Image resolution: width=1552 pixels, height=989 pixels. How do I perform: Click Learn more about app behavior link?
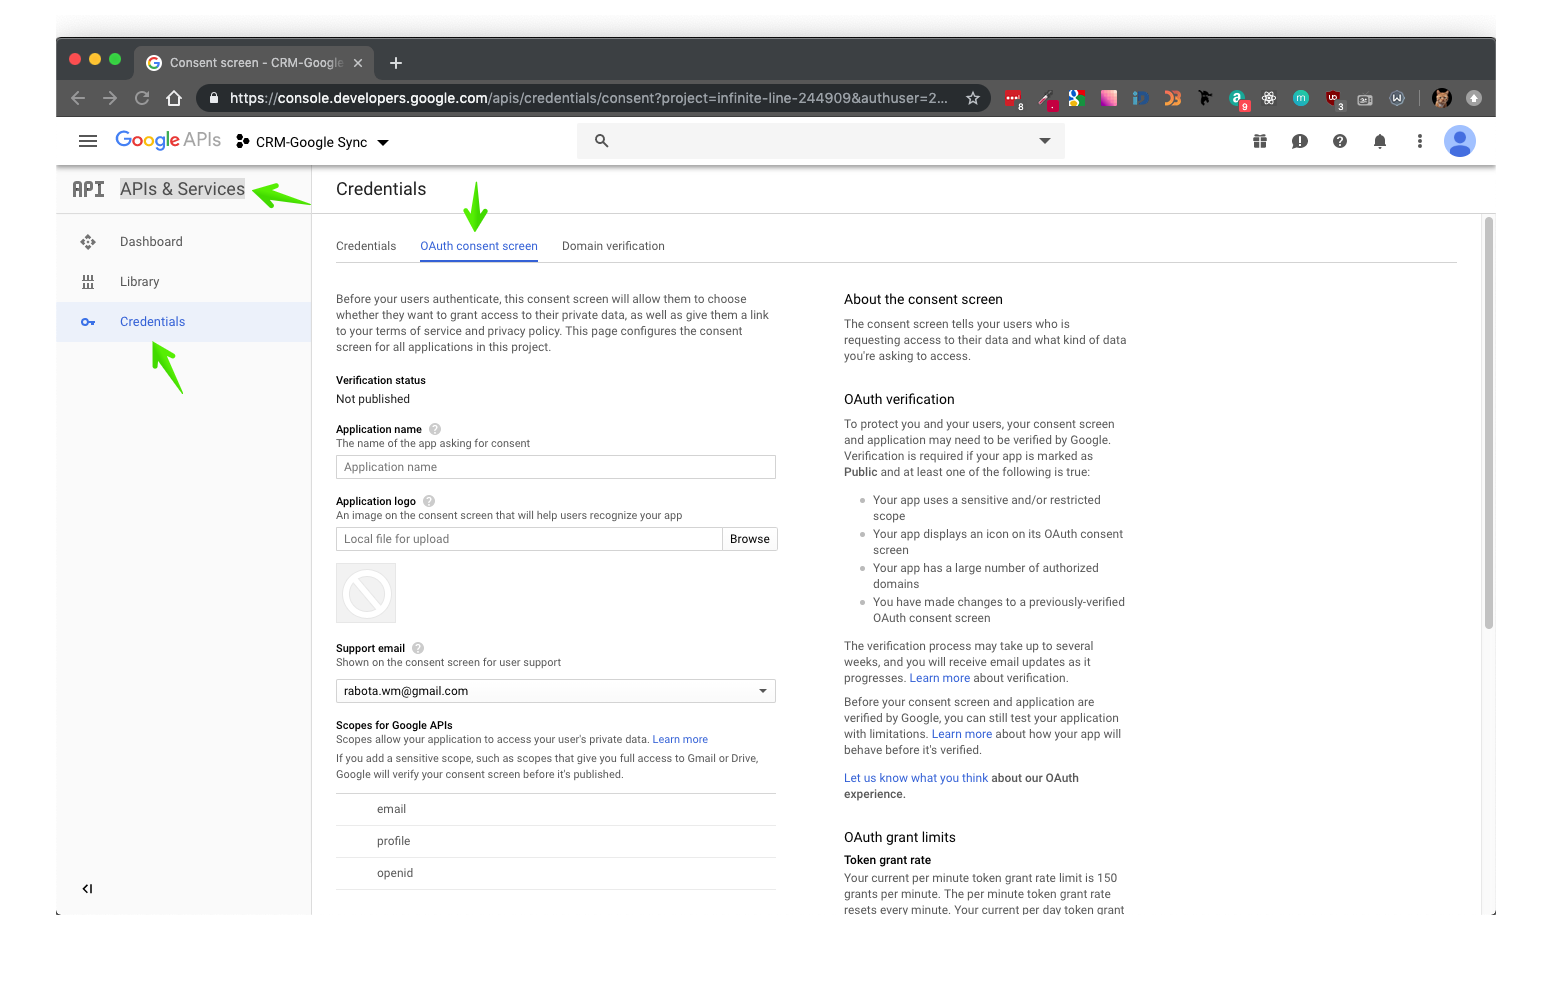(x=962, y=734)
